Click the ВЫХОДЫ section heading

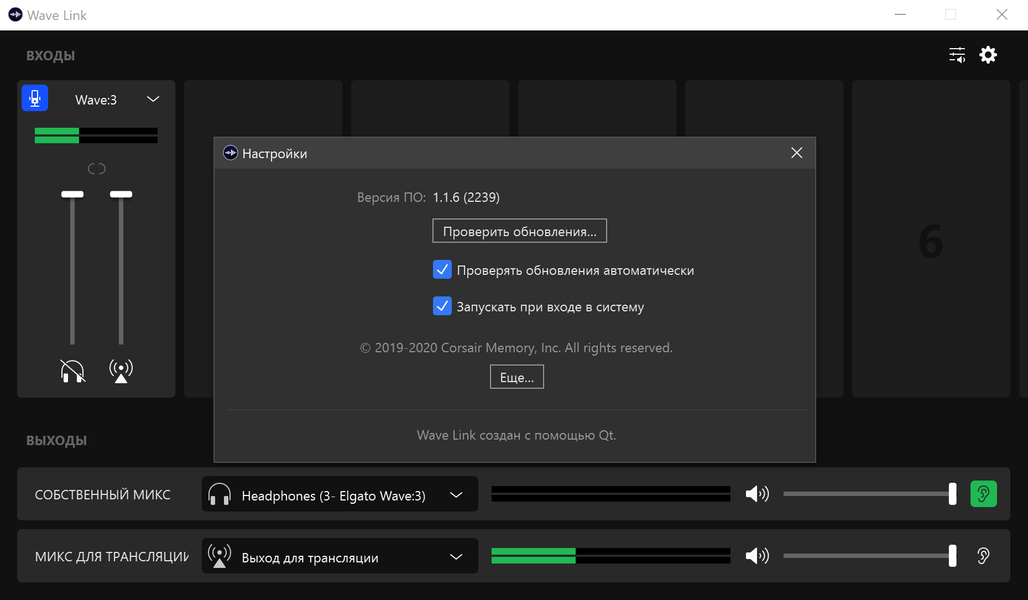click(56, 441)
